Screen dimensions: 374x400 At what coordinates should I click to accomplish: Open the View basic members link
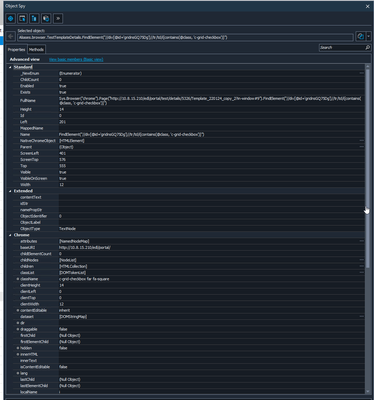point(76,59)
